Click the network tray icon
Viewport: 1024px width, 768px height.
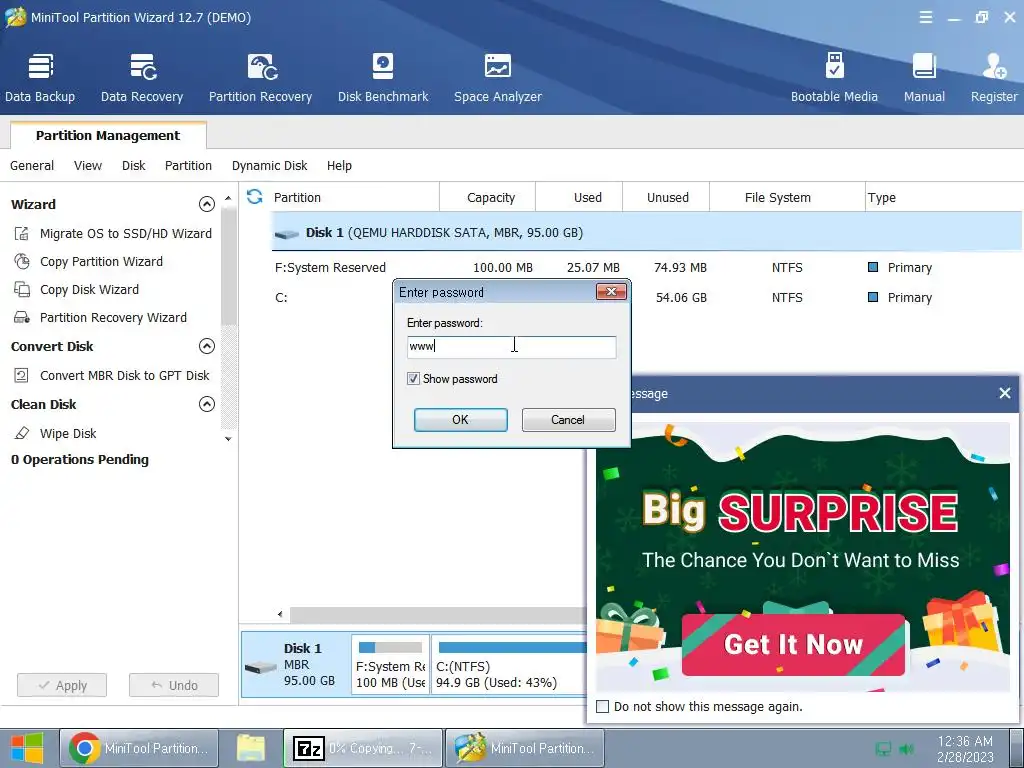click(883, 749)
